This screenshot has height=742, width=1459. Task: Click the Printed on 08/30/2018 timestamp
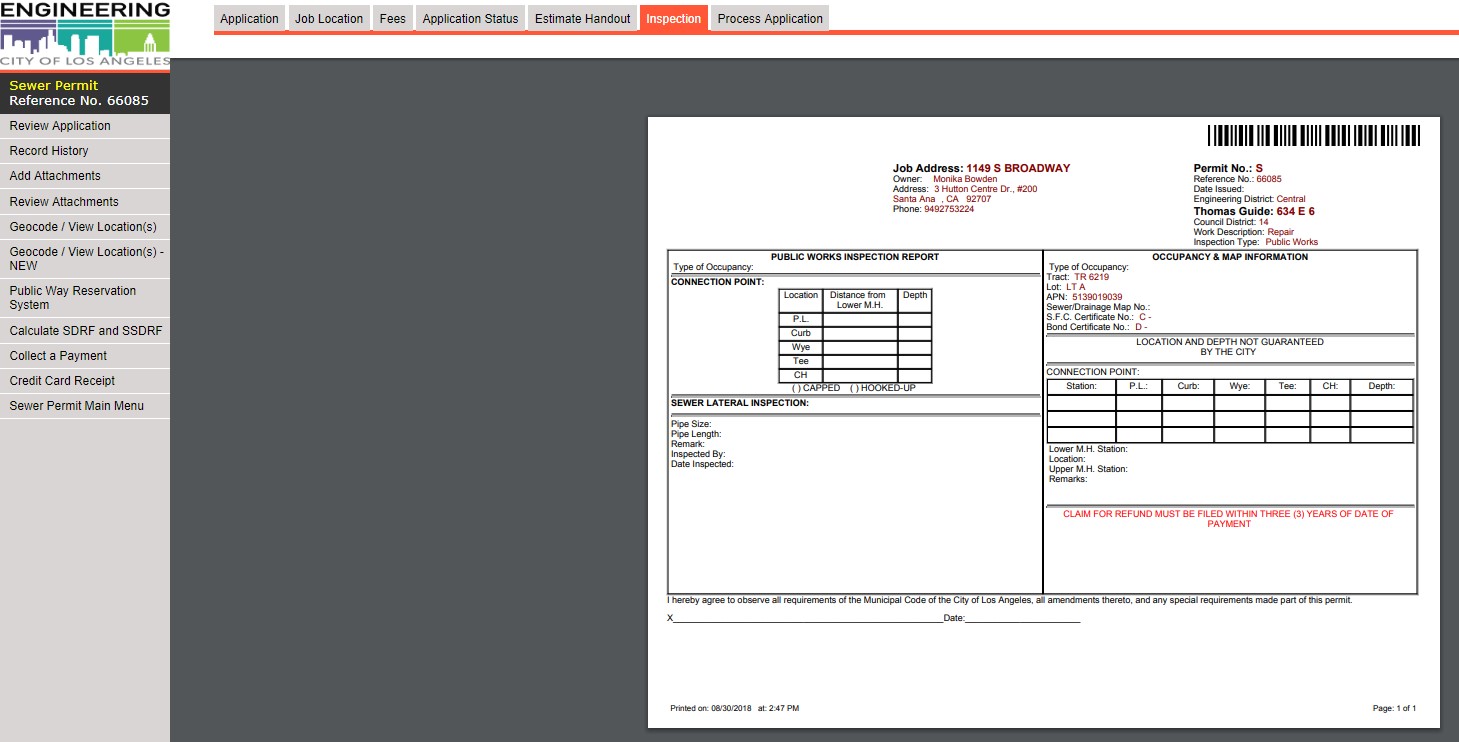click(735, 708)
